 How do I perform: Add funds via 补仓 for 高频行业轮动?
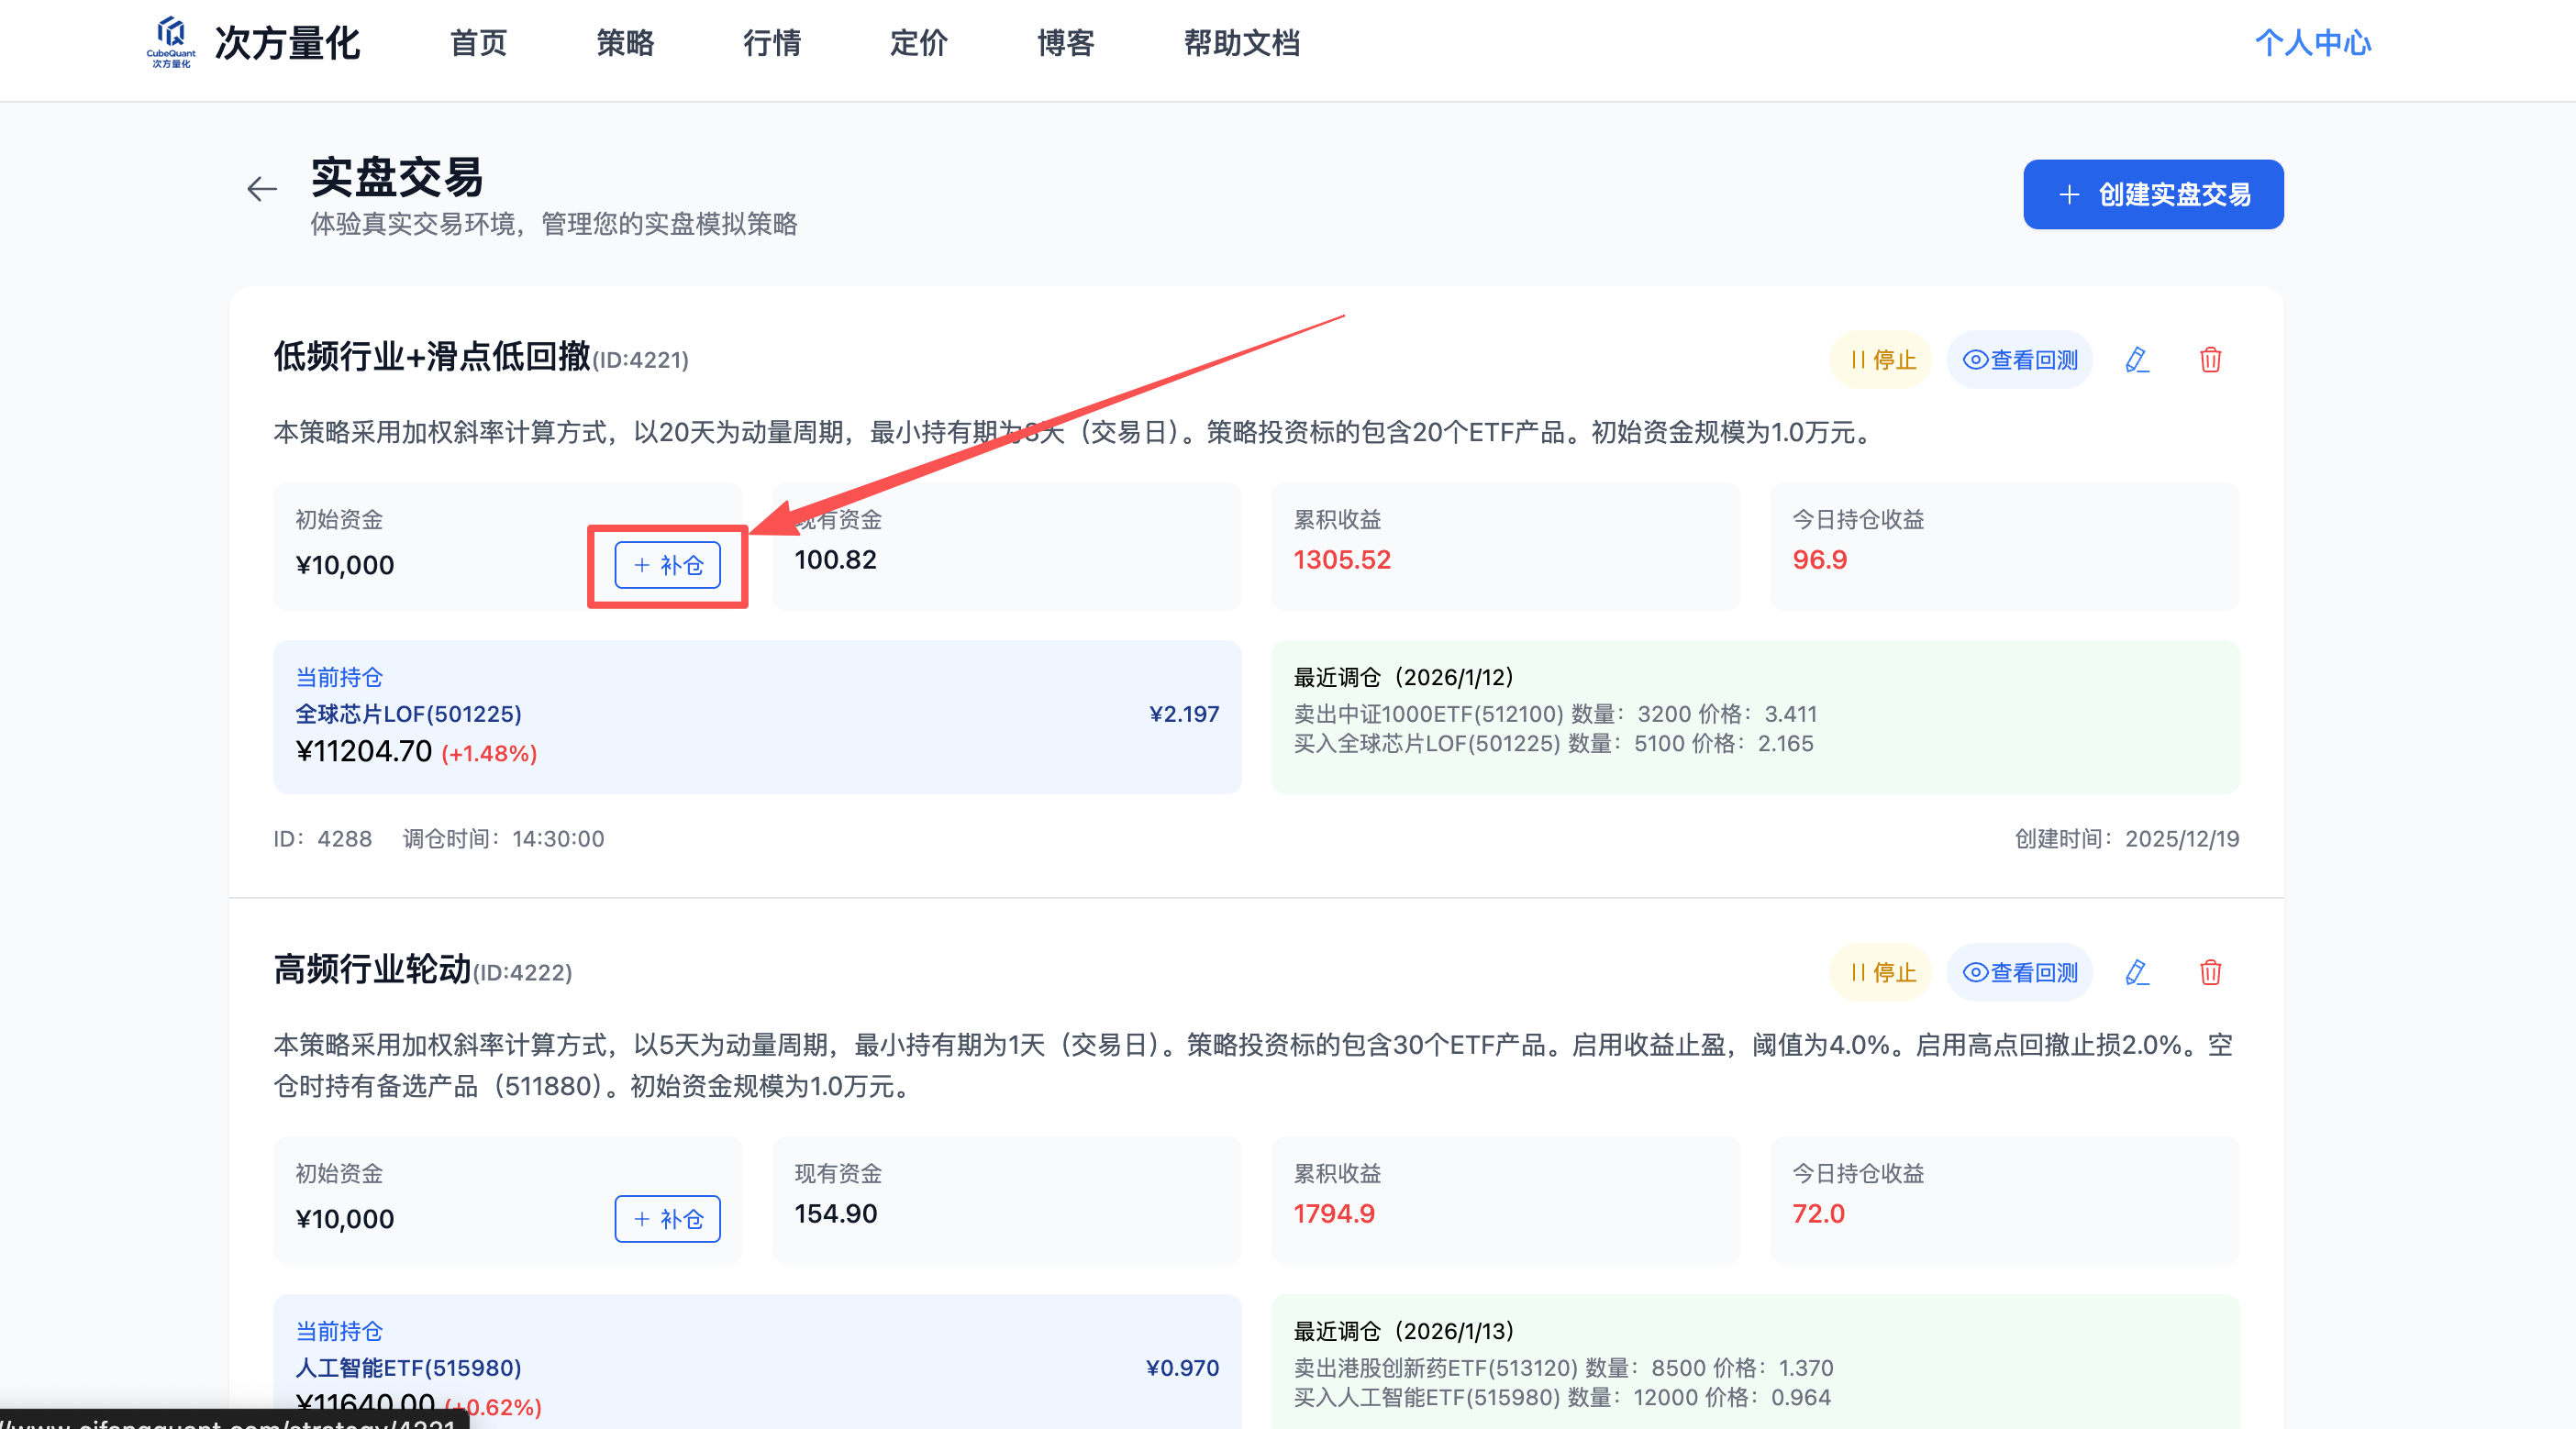667,1219
